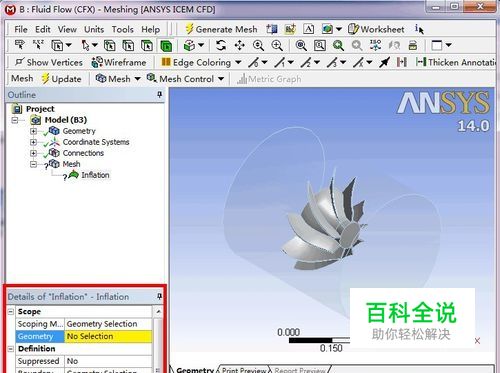500x373 pixels.
Task: Click the annotation preferences icon
Action: point(290,29)
